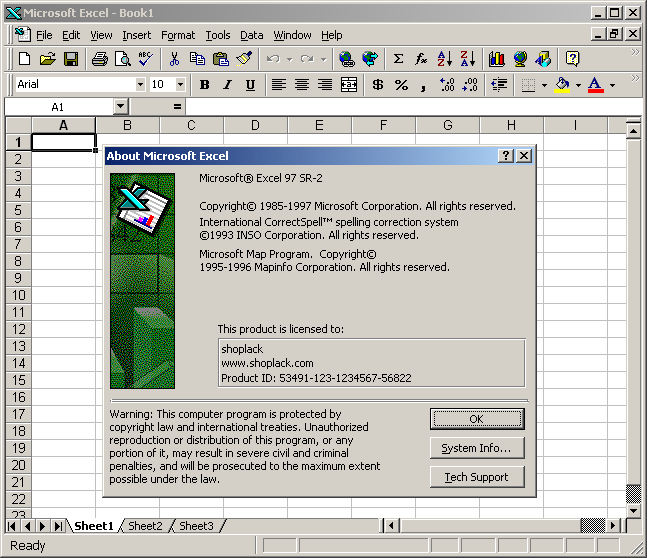Click the Tech Support button
The height and width of the screenshot is (558, 647).
click(x=477, y=477)
